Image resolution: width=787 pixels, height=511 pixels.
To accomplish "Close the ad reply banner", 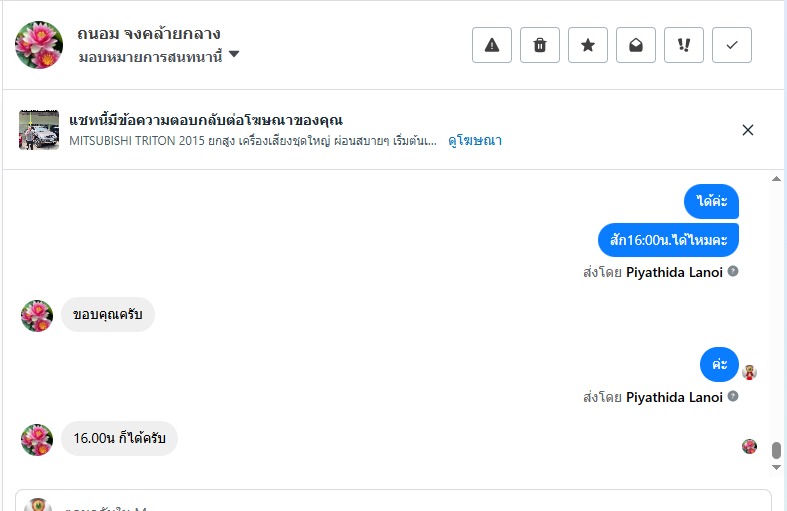I will 748,130.
